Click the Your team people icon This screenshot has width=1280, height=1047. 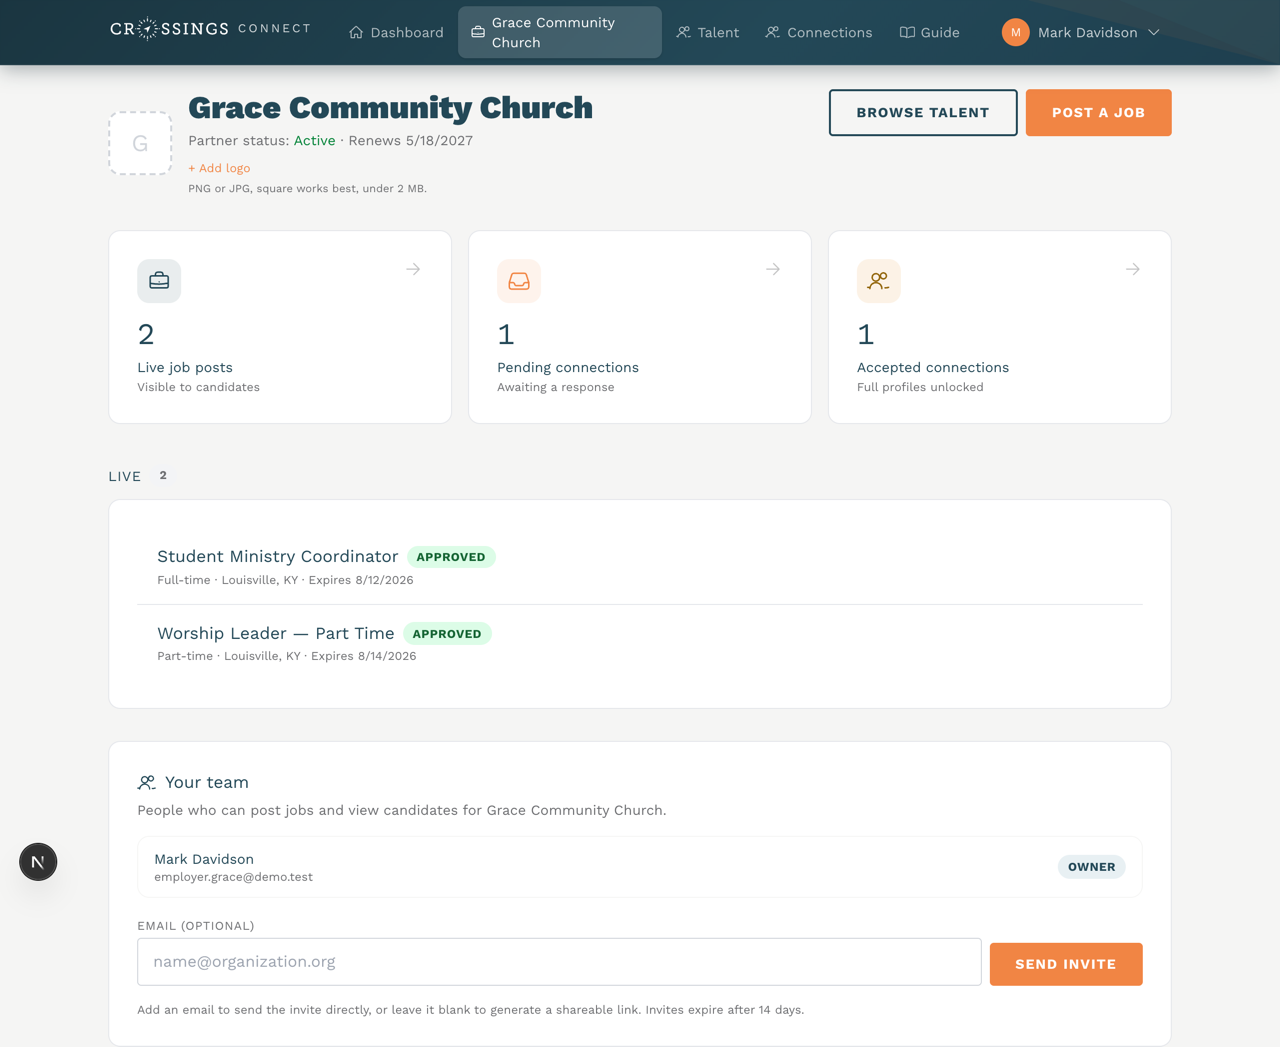pos(147,782)
